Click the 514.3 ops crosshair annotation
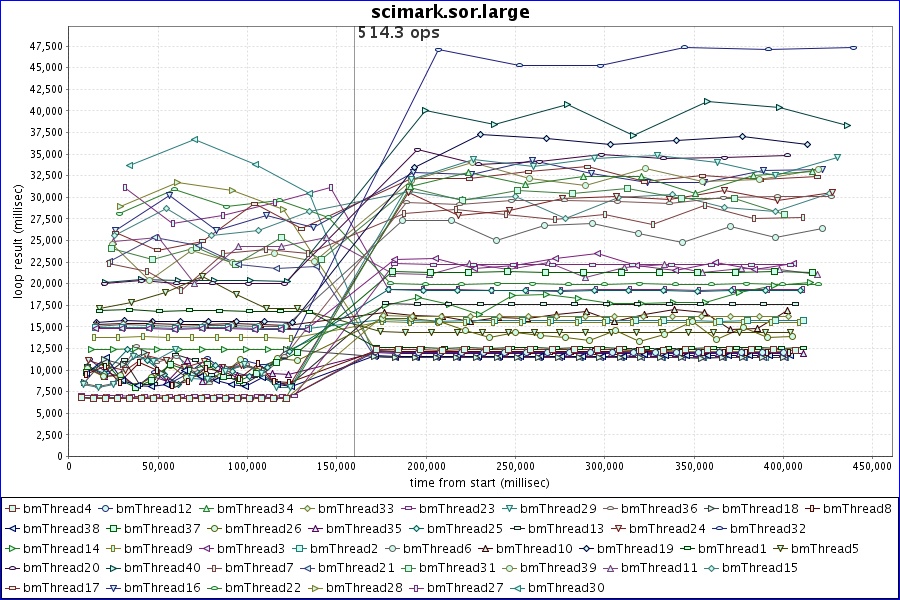This screenshot has width=900, height=600. [399, 33]
